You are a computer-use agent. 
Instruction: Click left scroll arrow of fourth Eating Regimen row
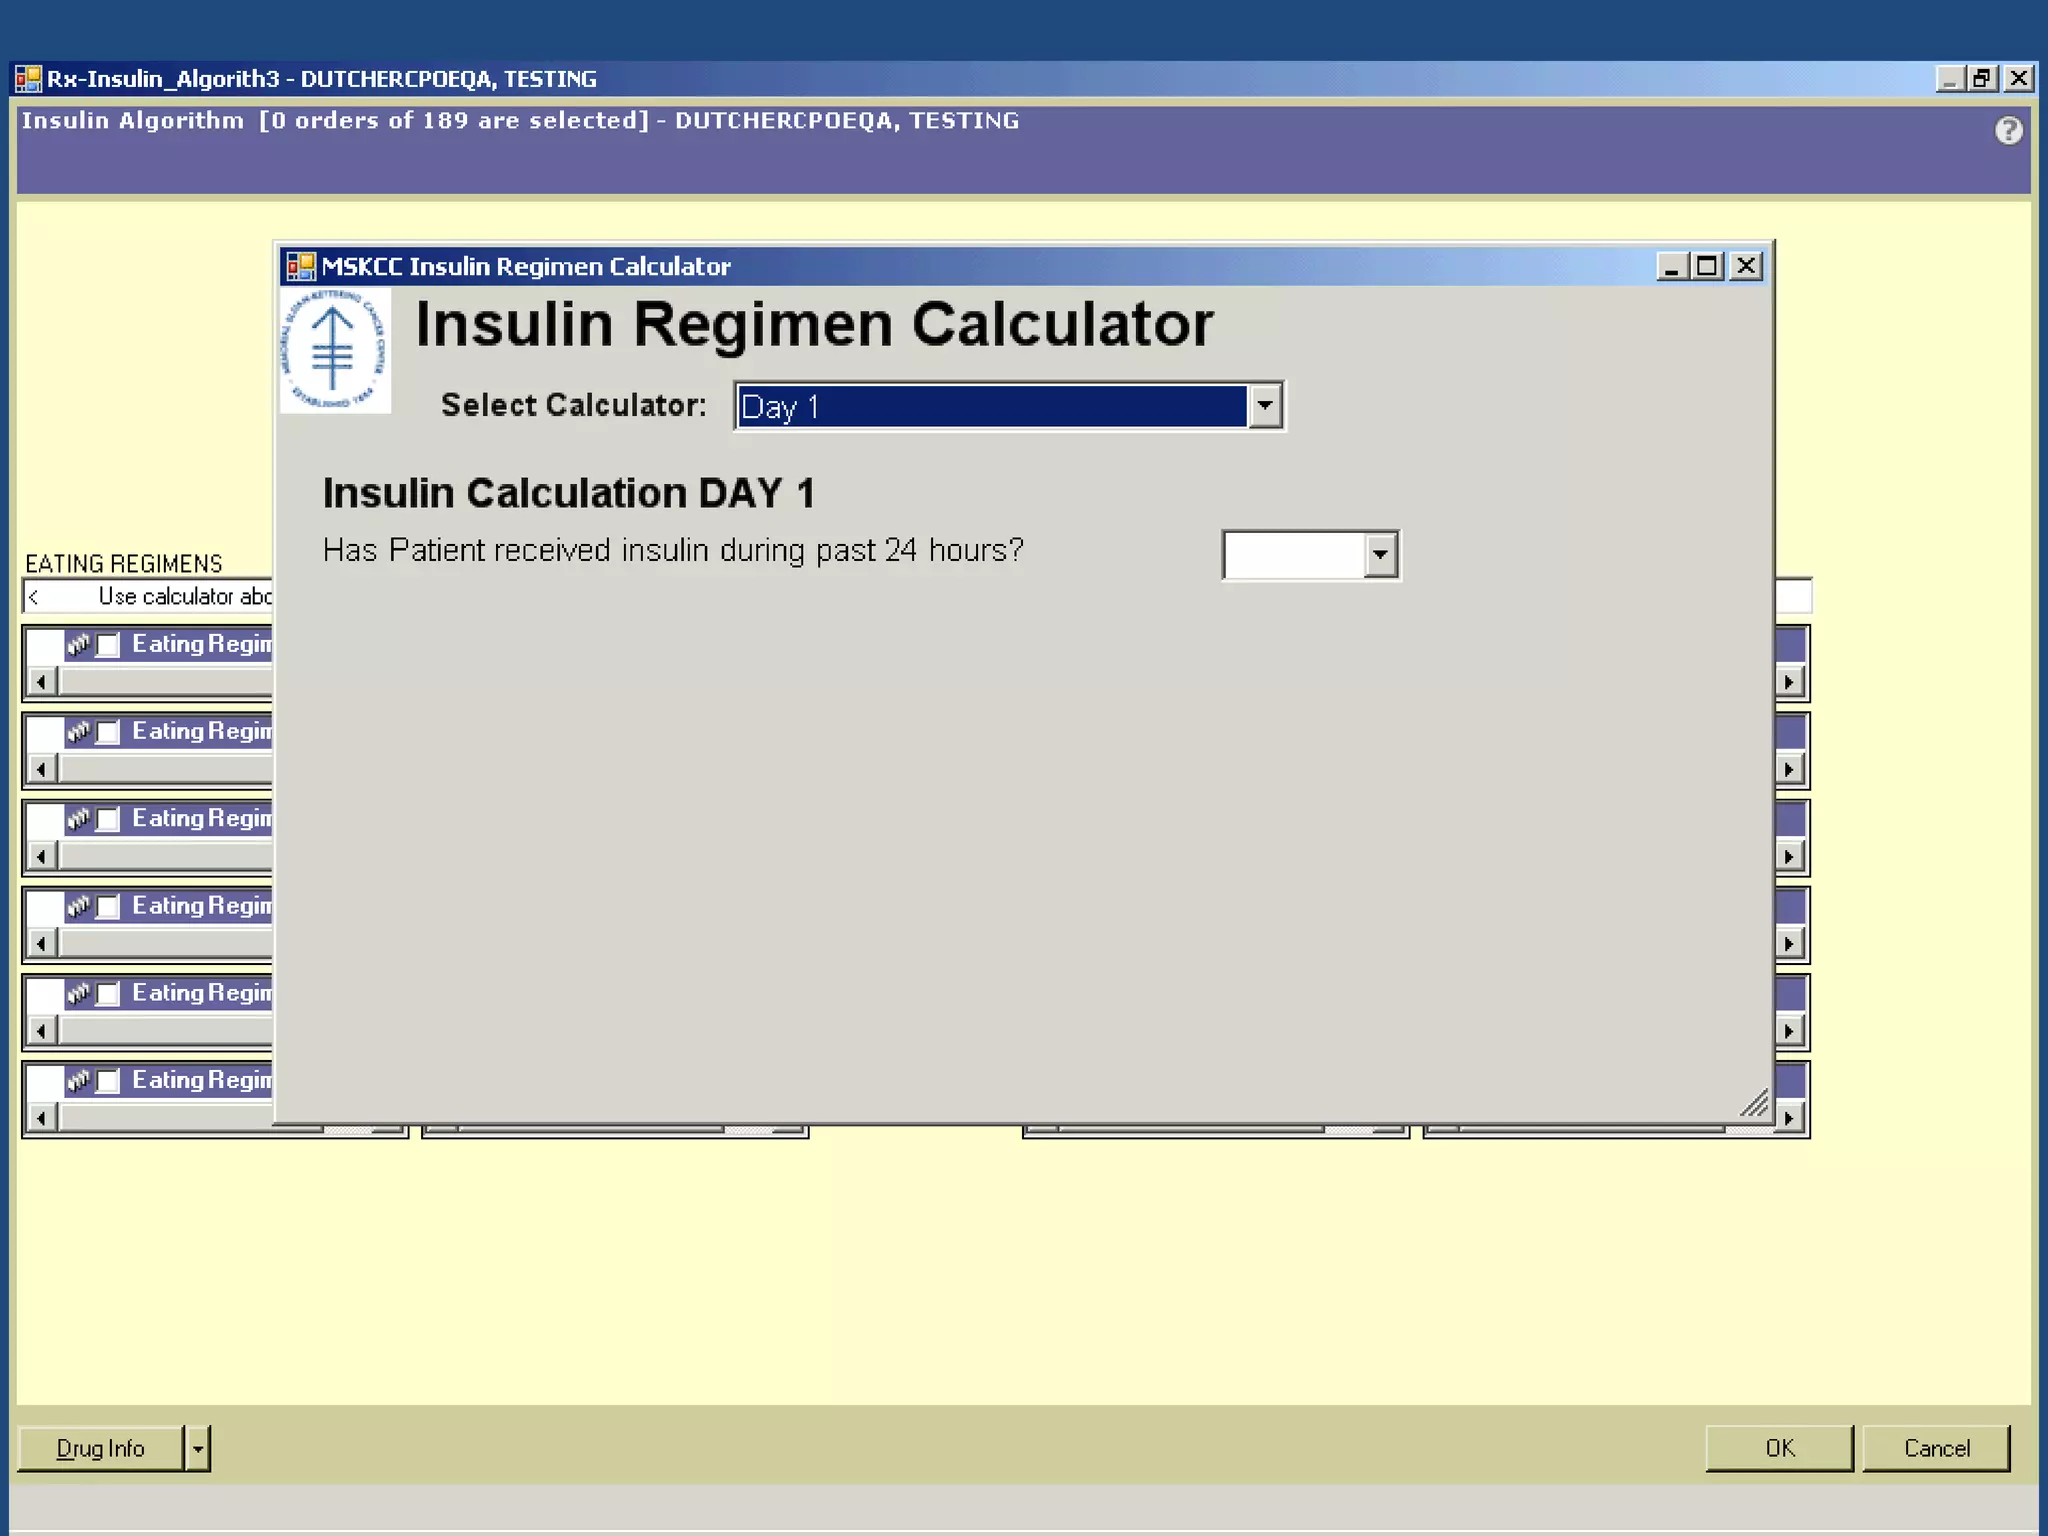(41, 943)
